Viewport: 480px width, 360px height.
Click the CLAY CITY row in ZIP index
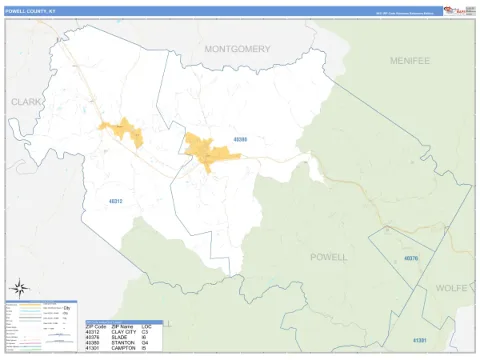pos(124,332)
